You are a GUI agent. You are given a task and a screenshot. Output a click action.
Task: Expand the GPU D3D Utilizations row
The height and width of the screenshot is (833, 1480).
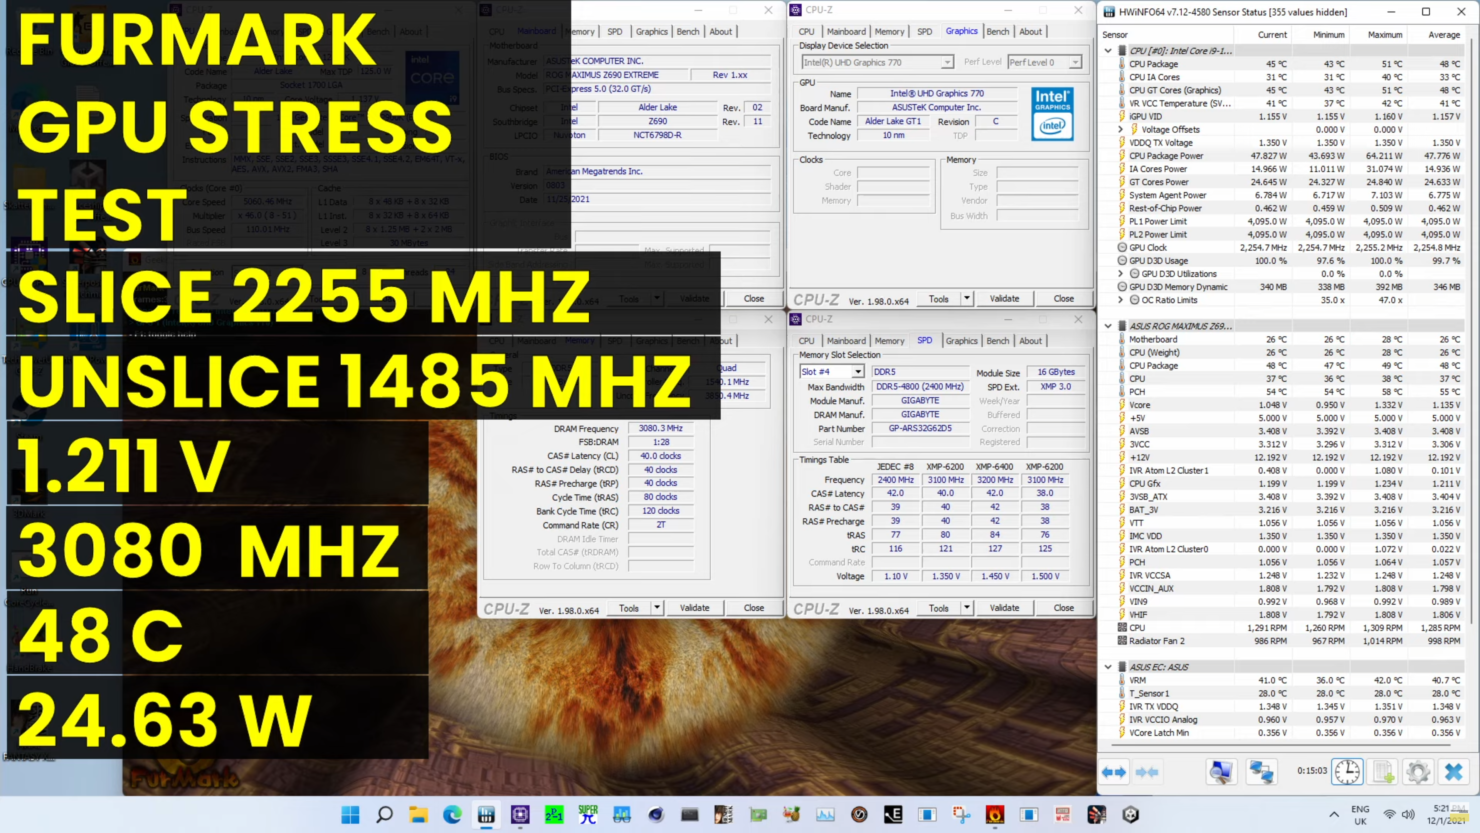coord(1121,274)
